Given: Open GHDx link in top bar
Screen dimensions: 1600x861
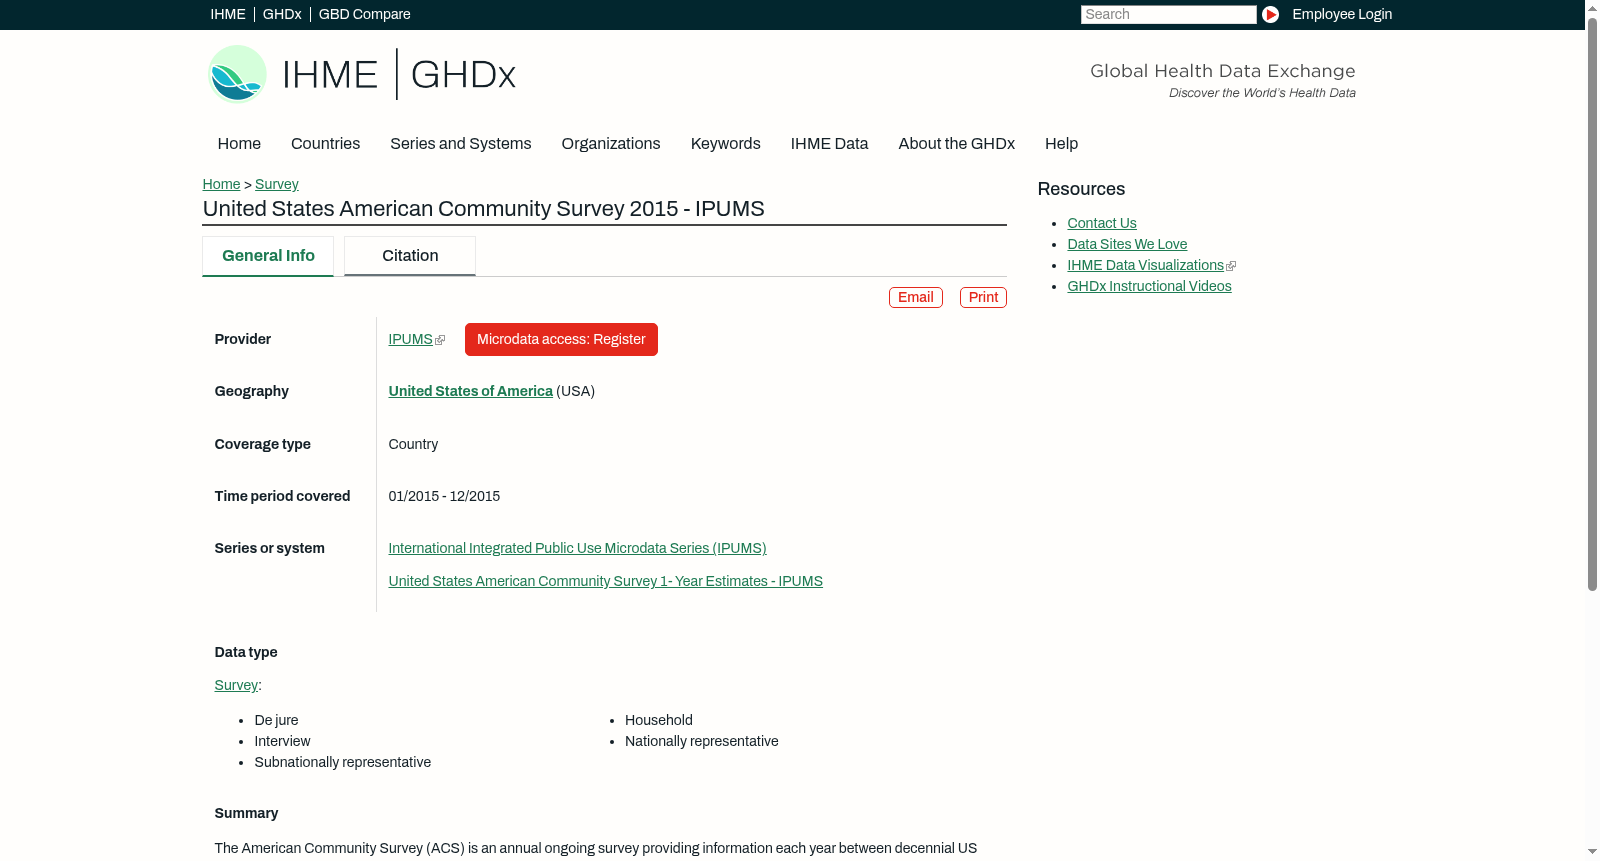Looking at the screenshot, I should [x=282, y=14].
